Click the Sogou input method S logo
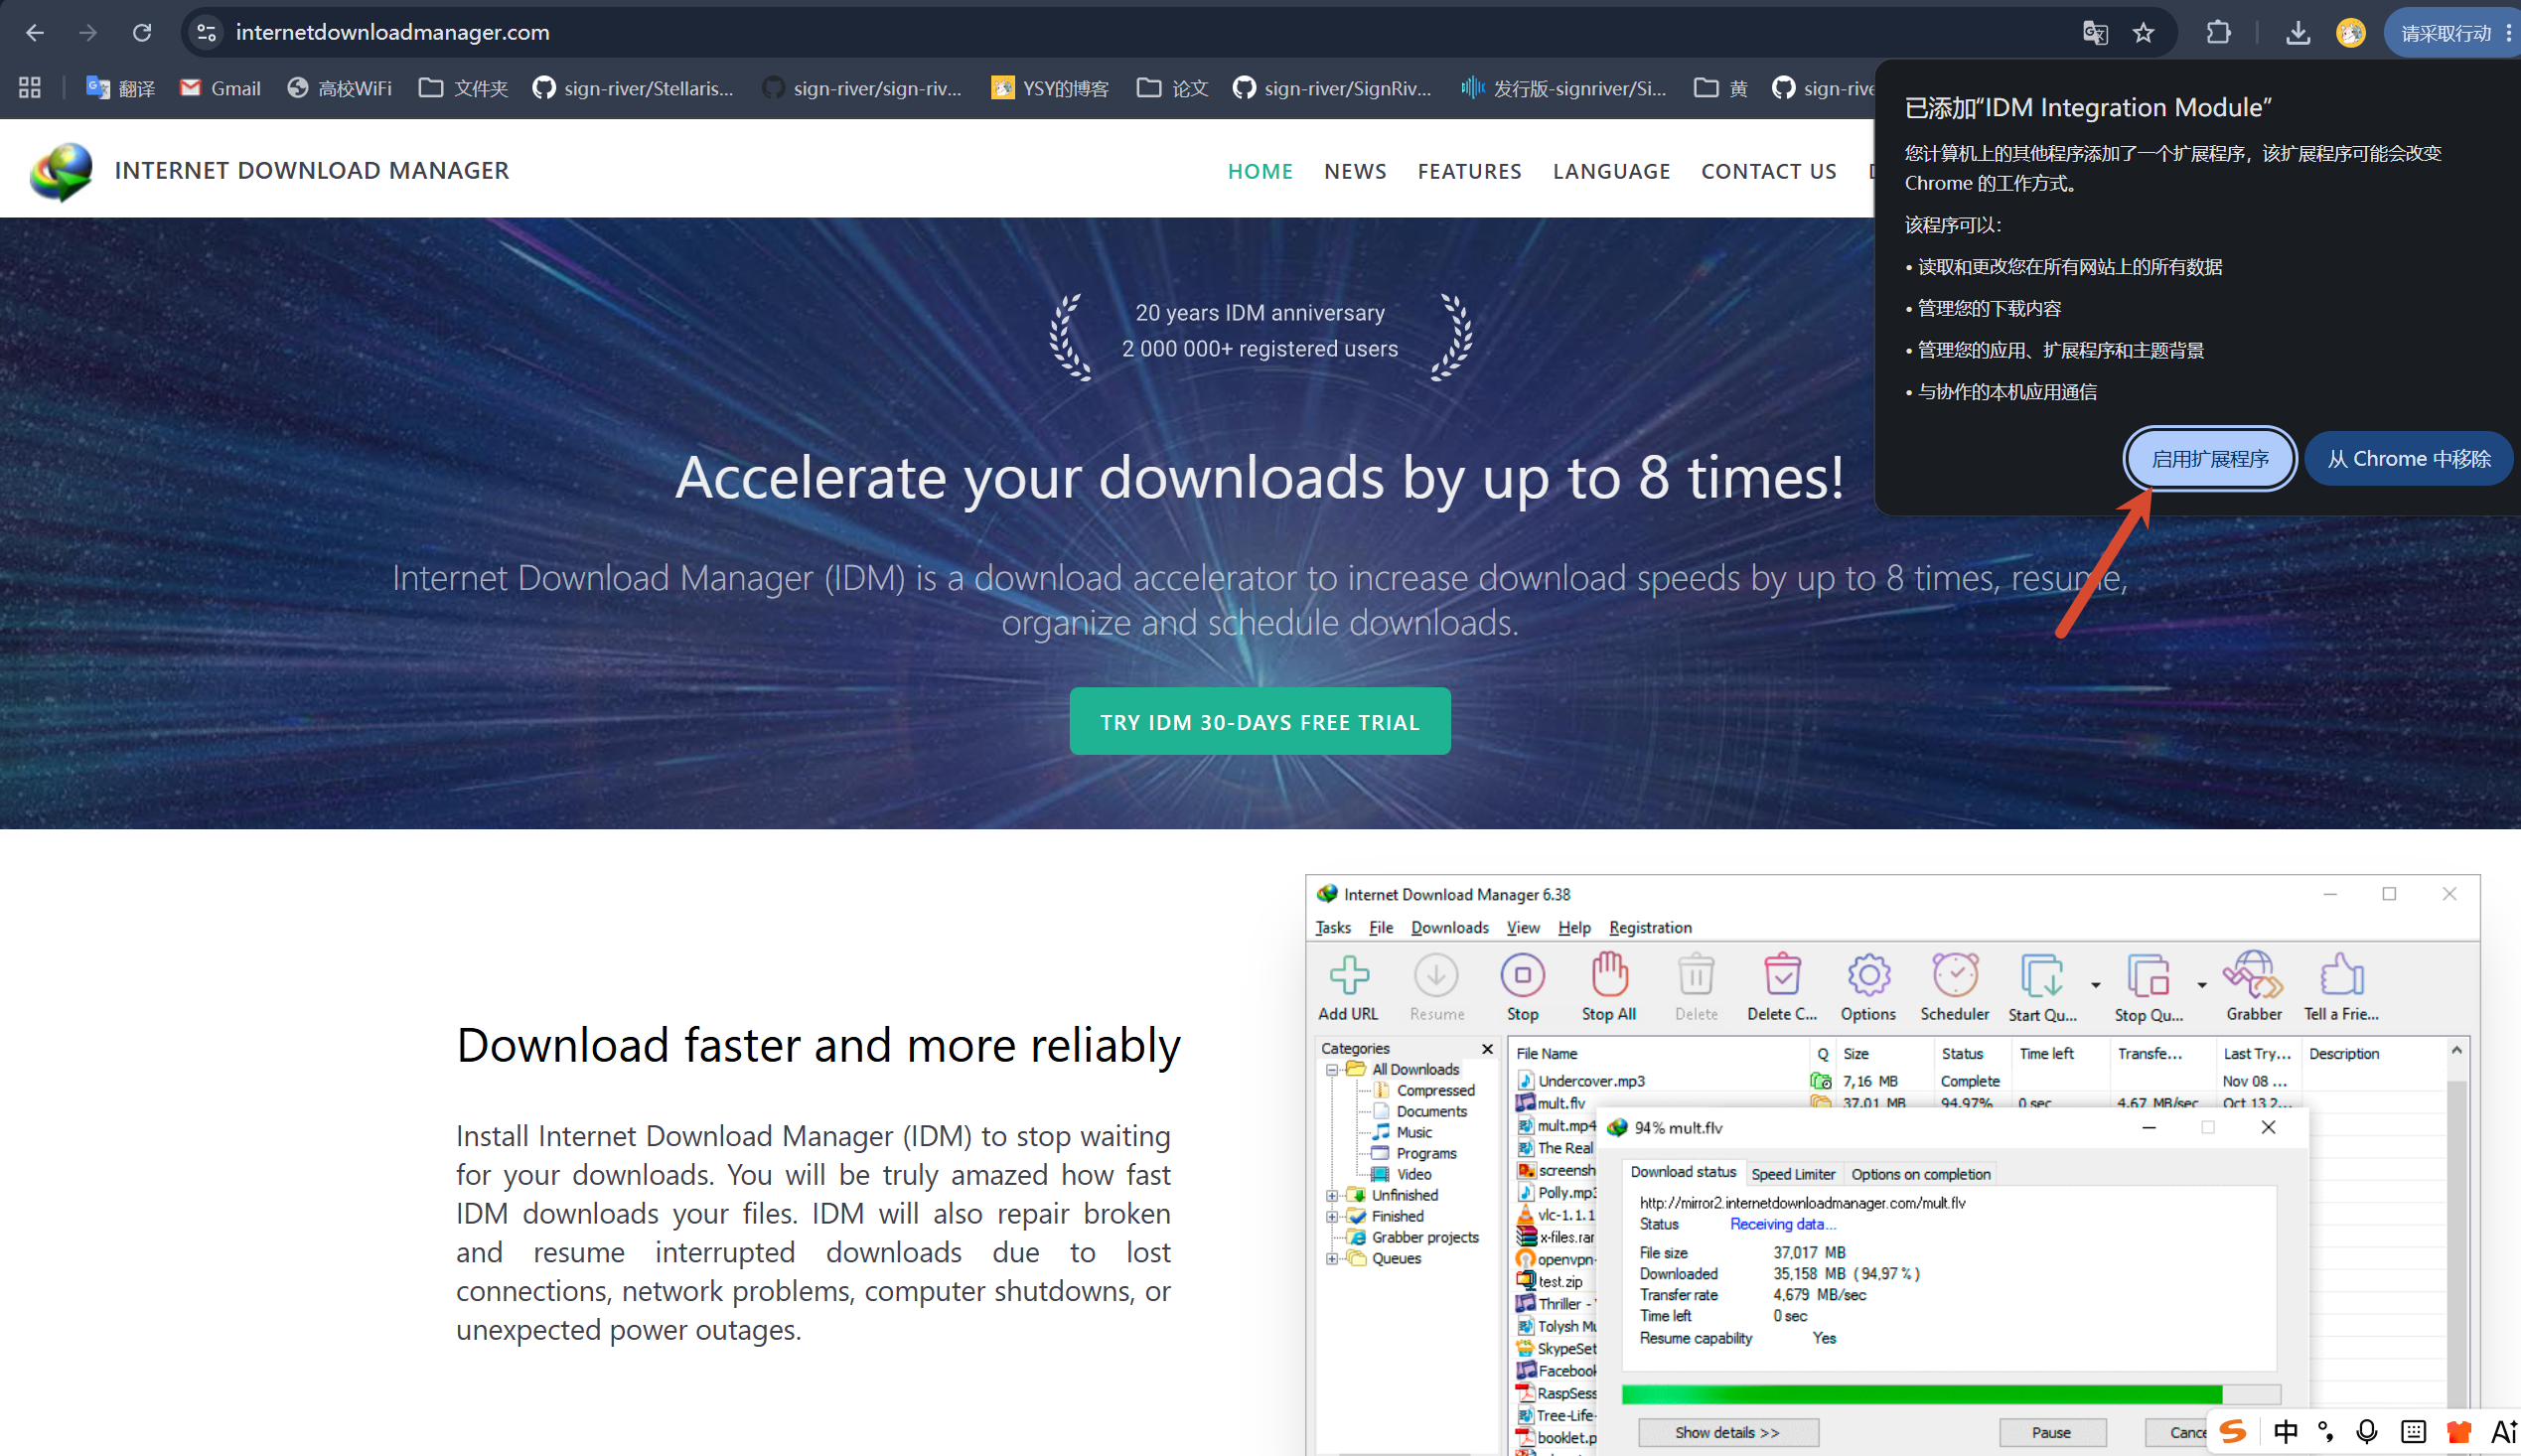Viewport: 2521px width, 1456px height. click(x=2233, y=1432)
